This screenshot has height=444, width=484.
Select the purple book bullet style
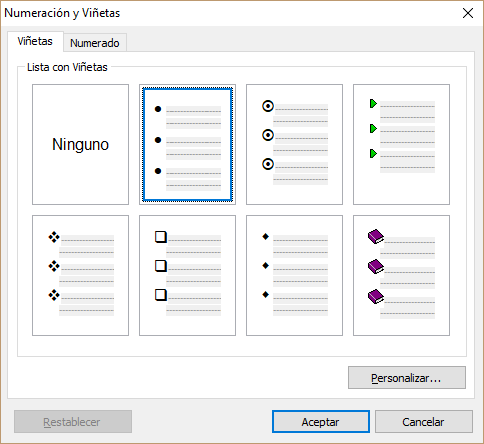click(x=401, y=275)
